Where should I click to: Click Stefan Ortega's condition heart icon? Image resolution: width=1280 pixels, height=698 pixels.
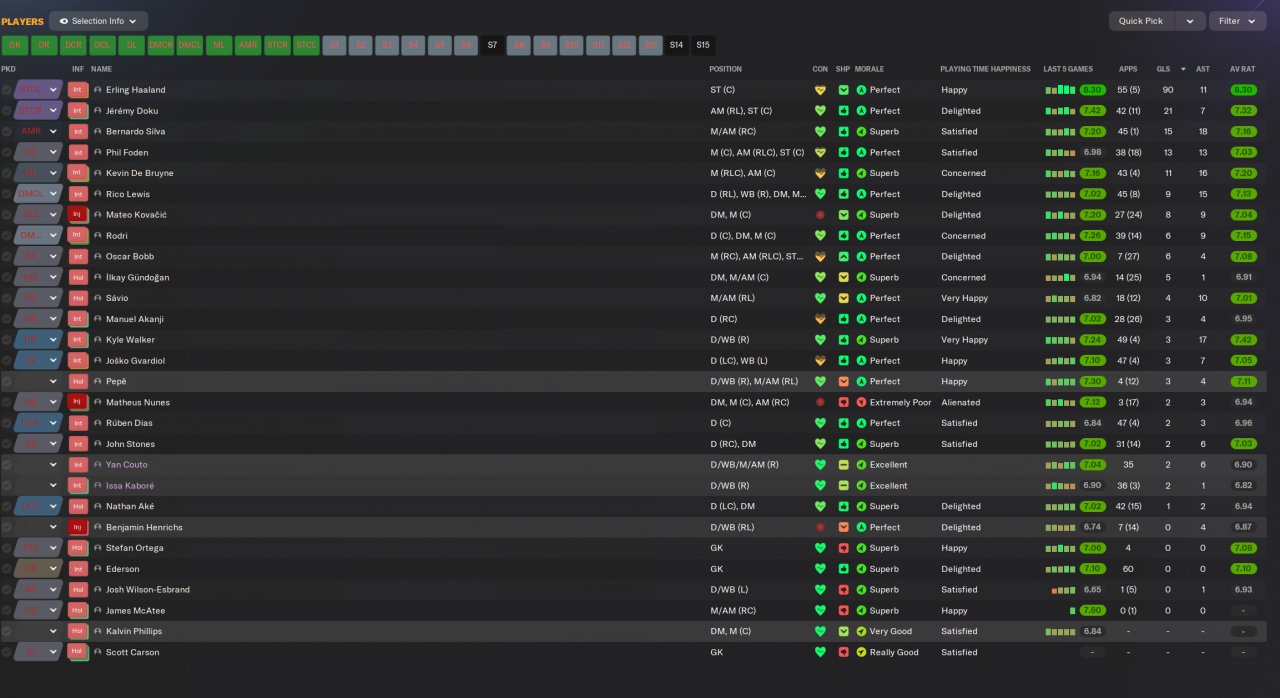(820, 548)
